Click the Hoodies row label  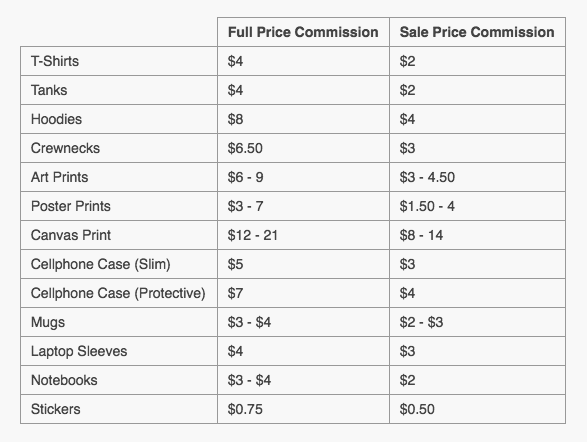[56, 119]
